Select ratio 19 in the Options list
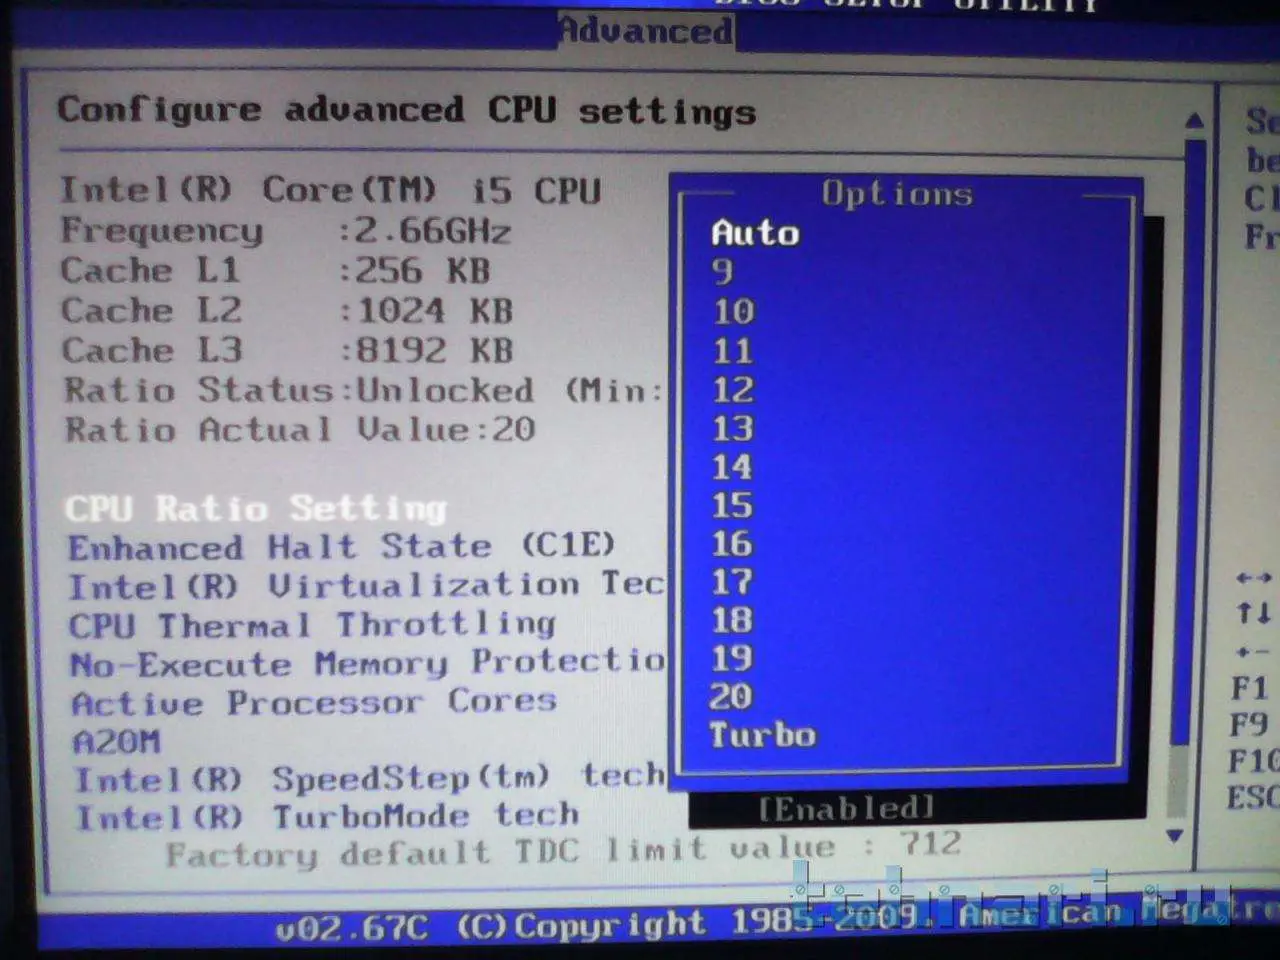The width and height of the screenshot is (1280, 960). [732, 658]
